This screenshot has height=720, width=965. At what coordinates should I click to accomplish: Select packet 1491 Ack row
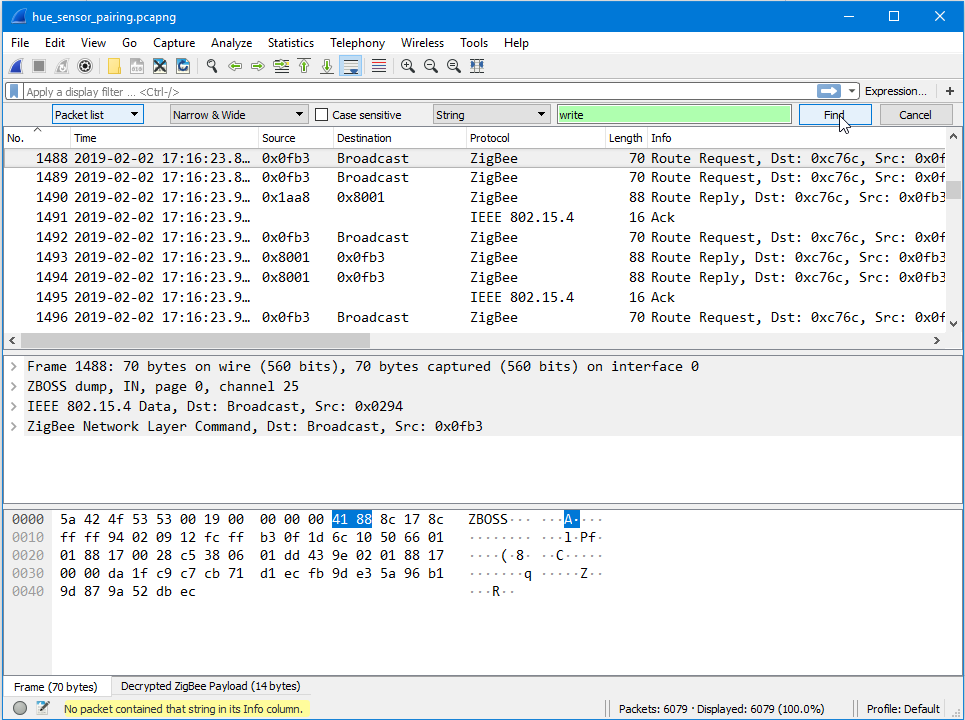[475, 217]
